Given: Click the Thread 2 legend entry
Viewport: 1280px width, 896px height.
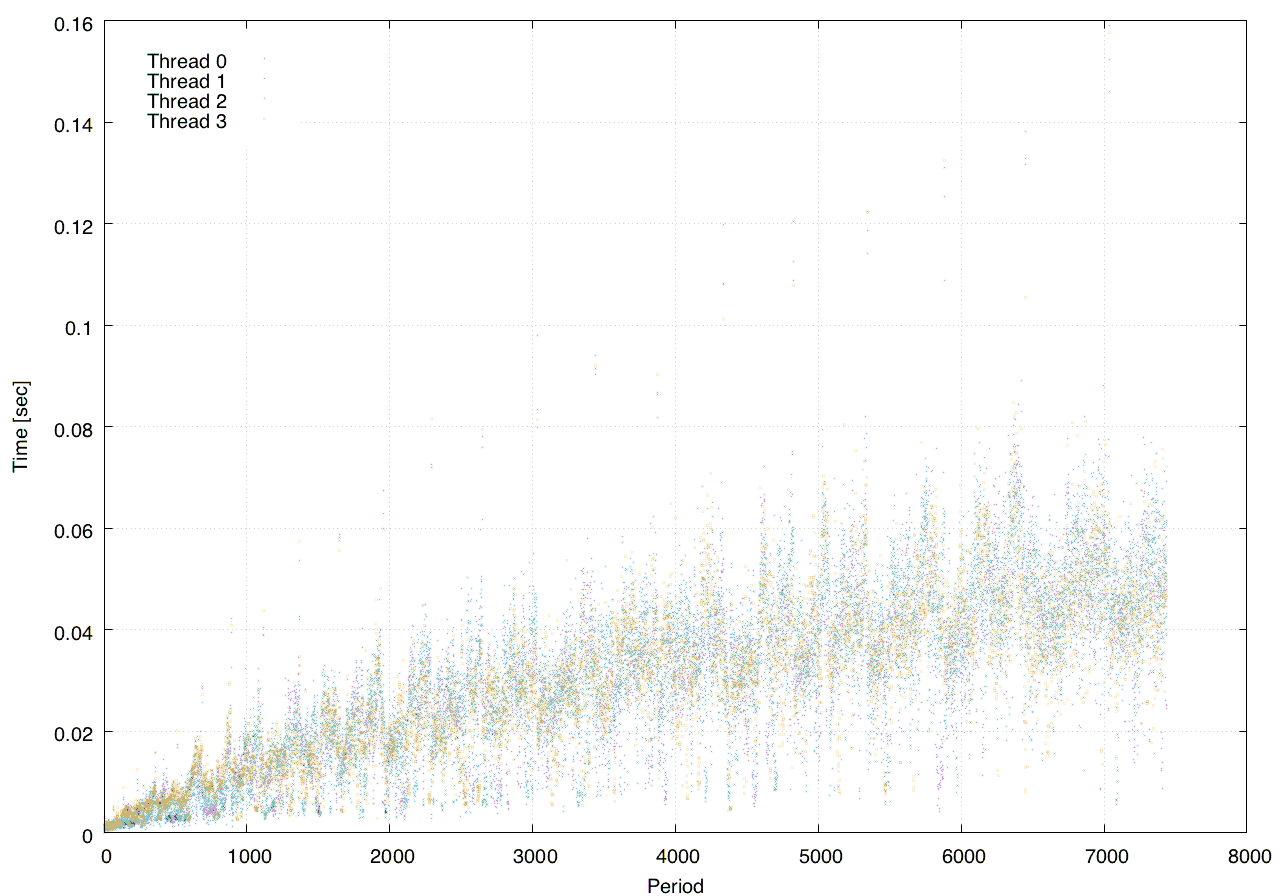Looking at the screenshot, I should tap(187, 102).
